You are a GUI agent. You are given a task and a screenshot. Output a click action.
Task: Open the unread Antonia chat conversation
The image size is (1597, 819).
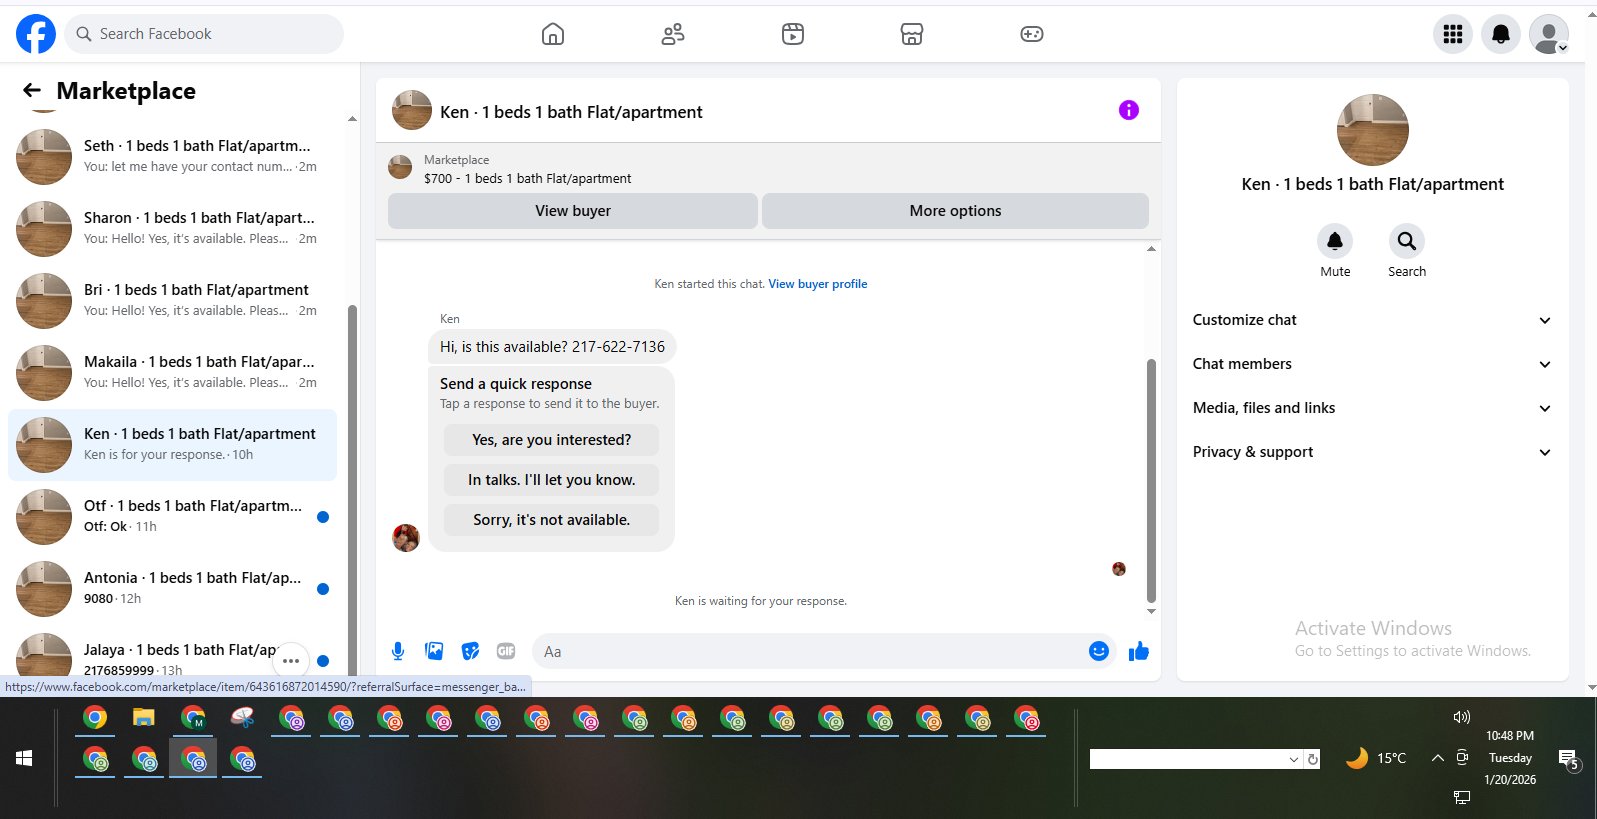point(172,589)
